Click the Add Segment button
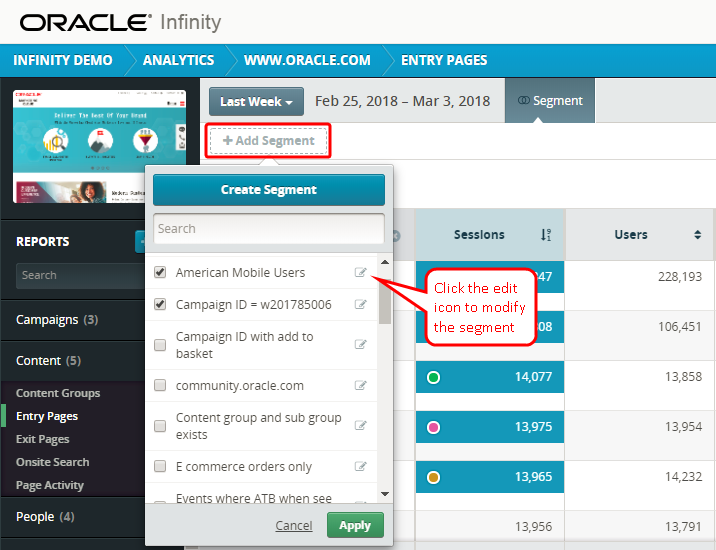Viewport: 716px width, 550px height. click(268, 141)
